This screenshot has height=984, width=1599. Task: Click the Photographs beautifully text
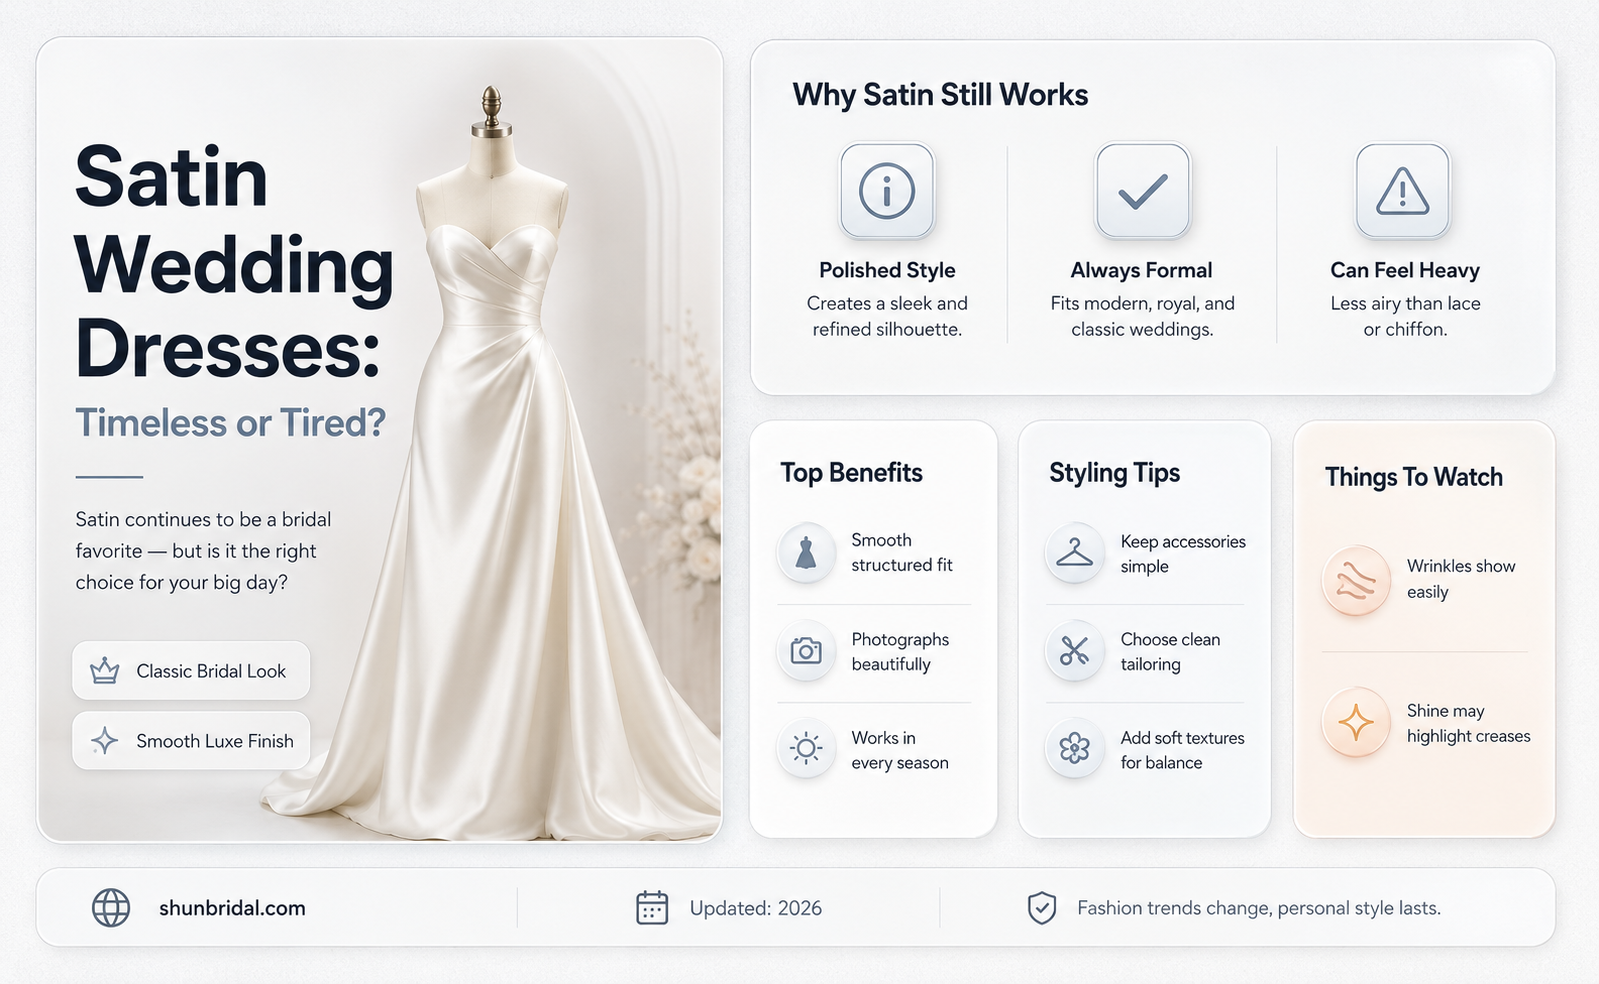900,652
